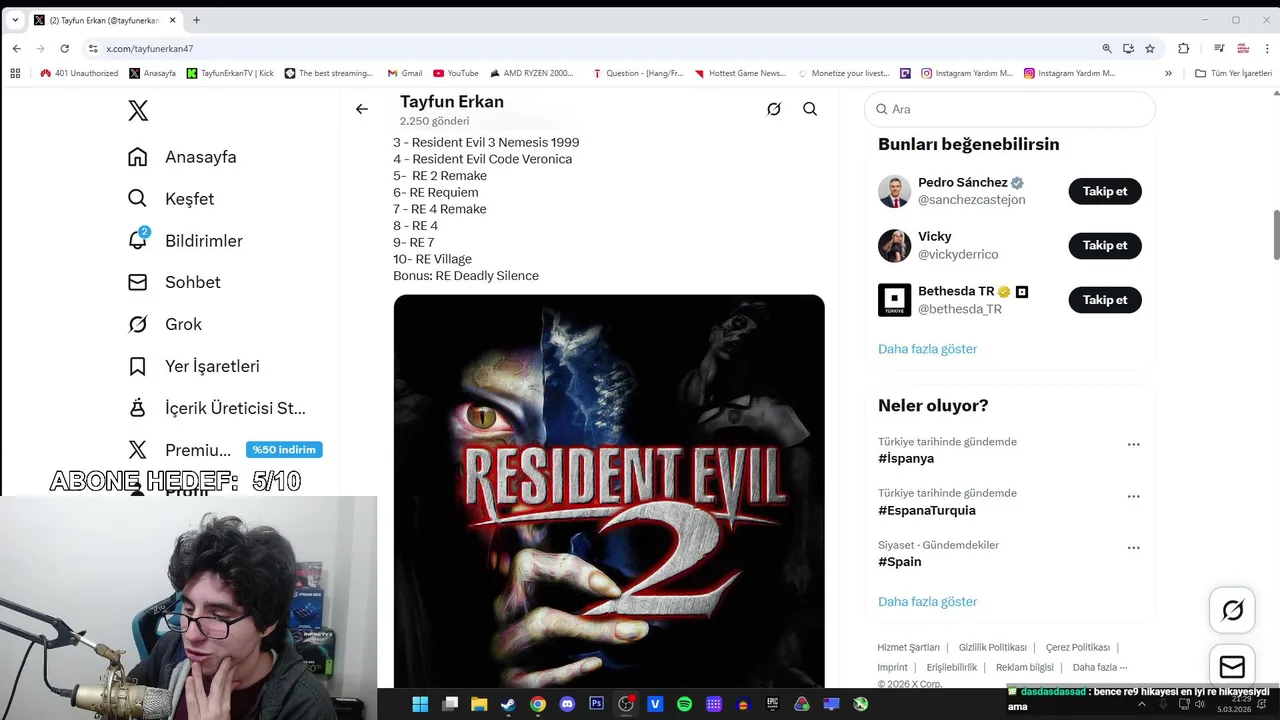
Task: Click Daha fazla göster under suggestions
Action: click(x=927, y=349)
